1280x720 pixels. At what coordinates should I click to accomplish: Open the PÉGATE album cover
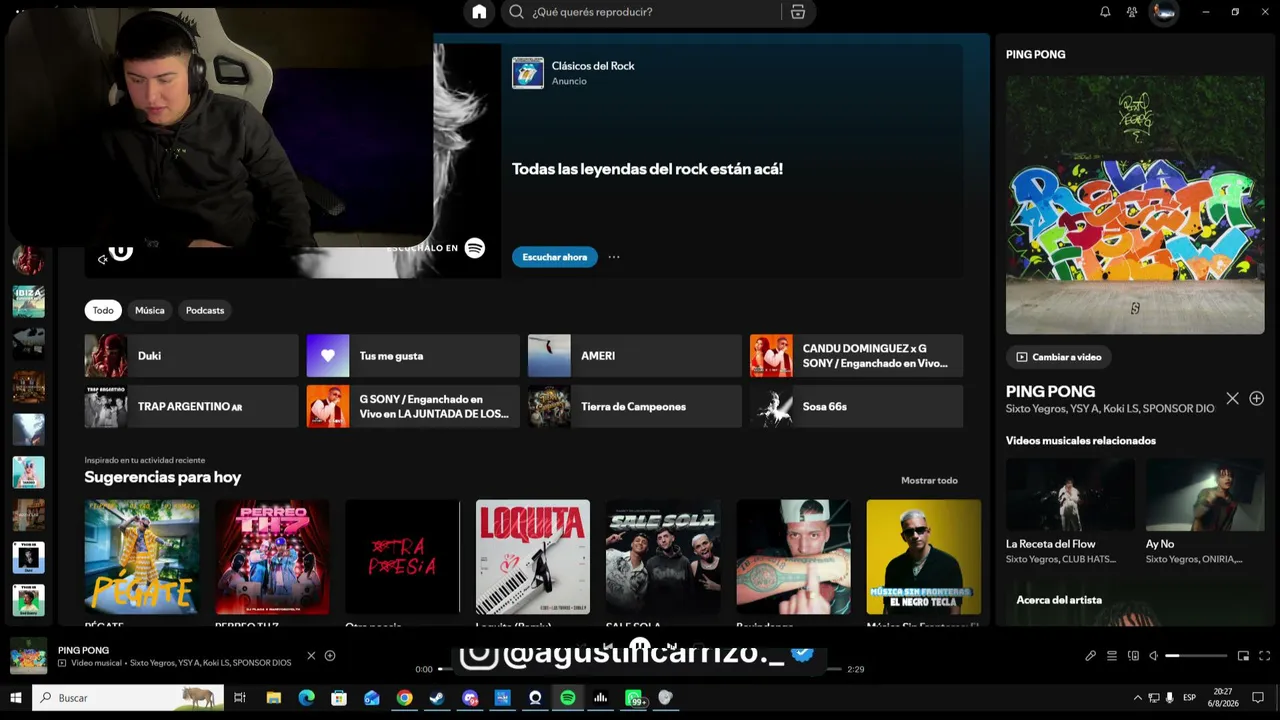point(142,557)
